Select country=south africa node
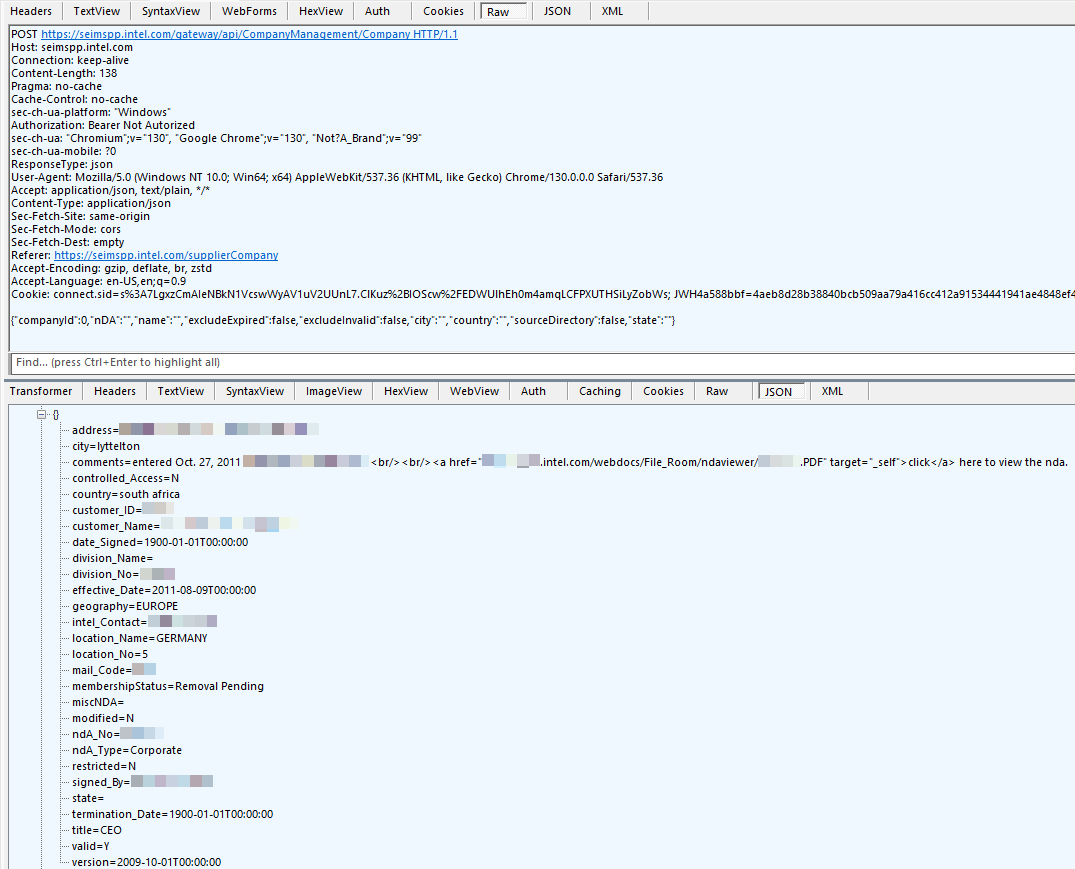 125,494
